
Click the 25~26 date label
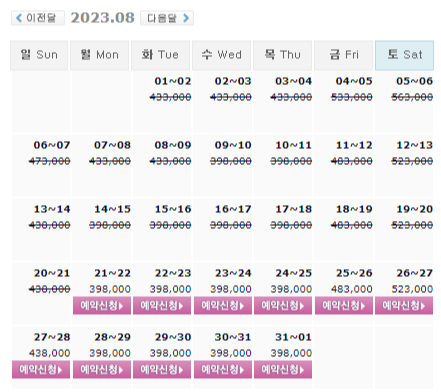(354, 273)
